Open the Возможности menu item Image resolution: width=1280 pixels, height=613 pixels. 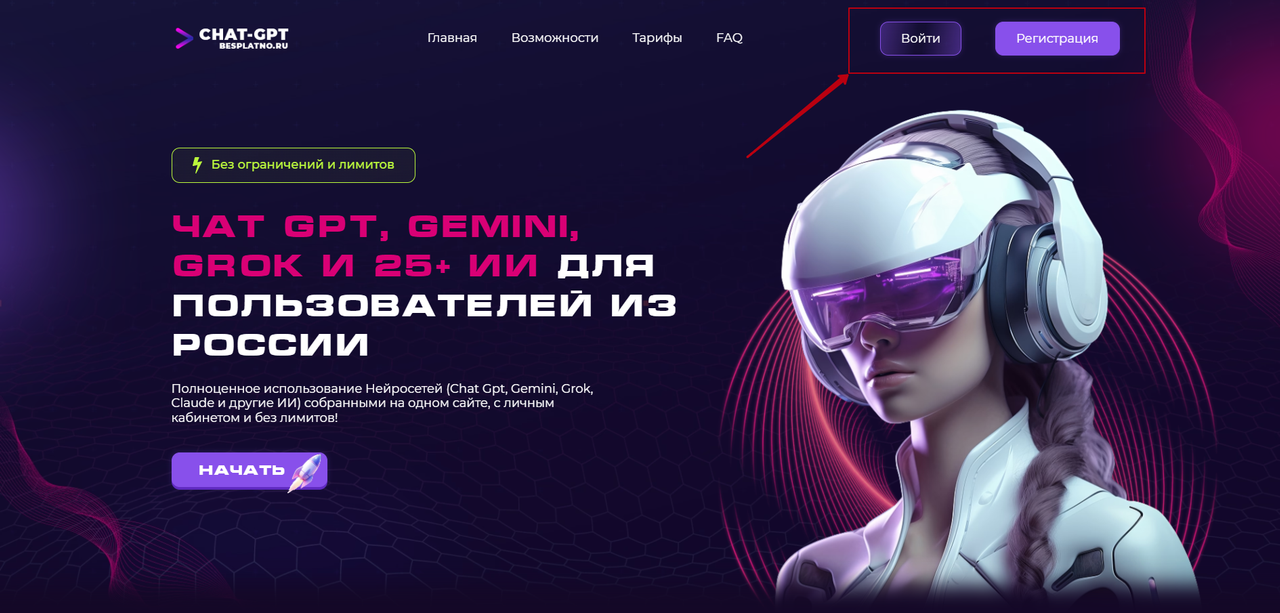(555, 38)
